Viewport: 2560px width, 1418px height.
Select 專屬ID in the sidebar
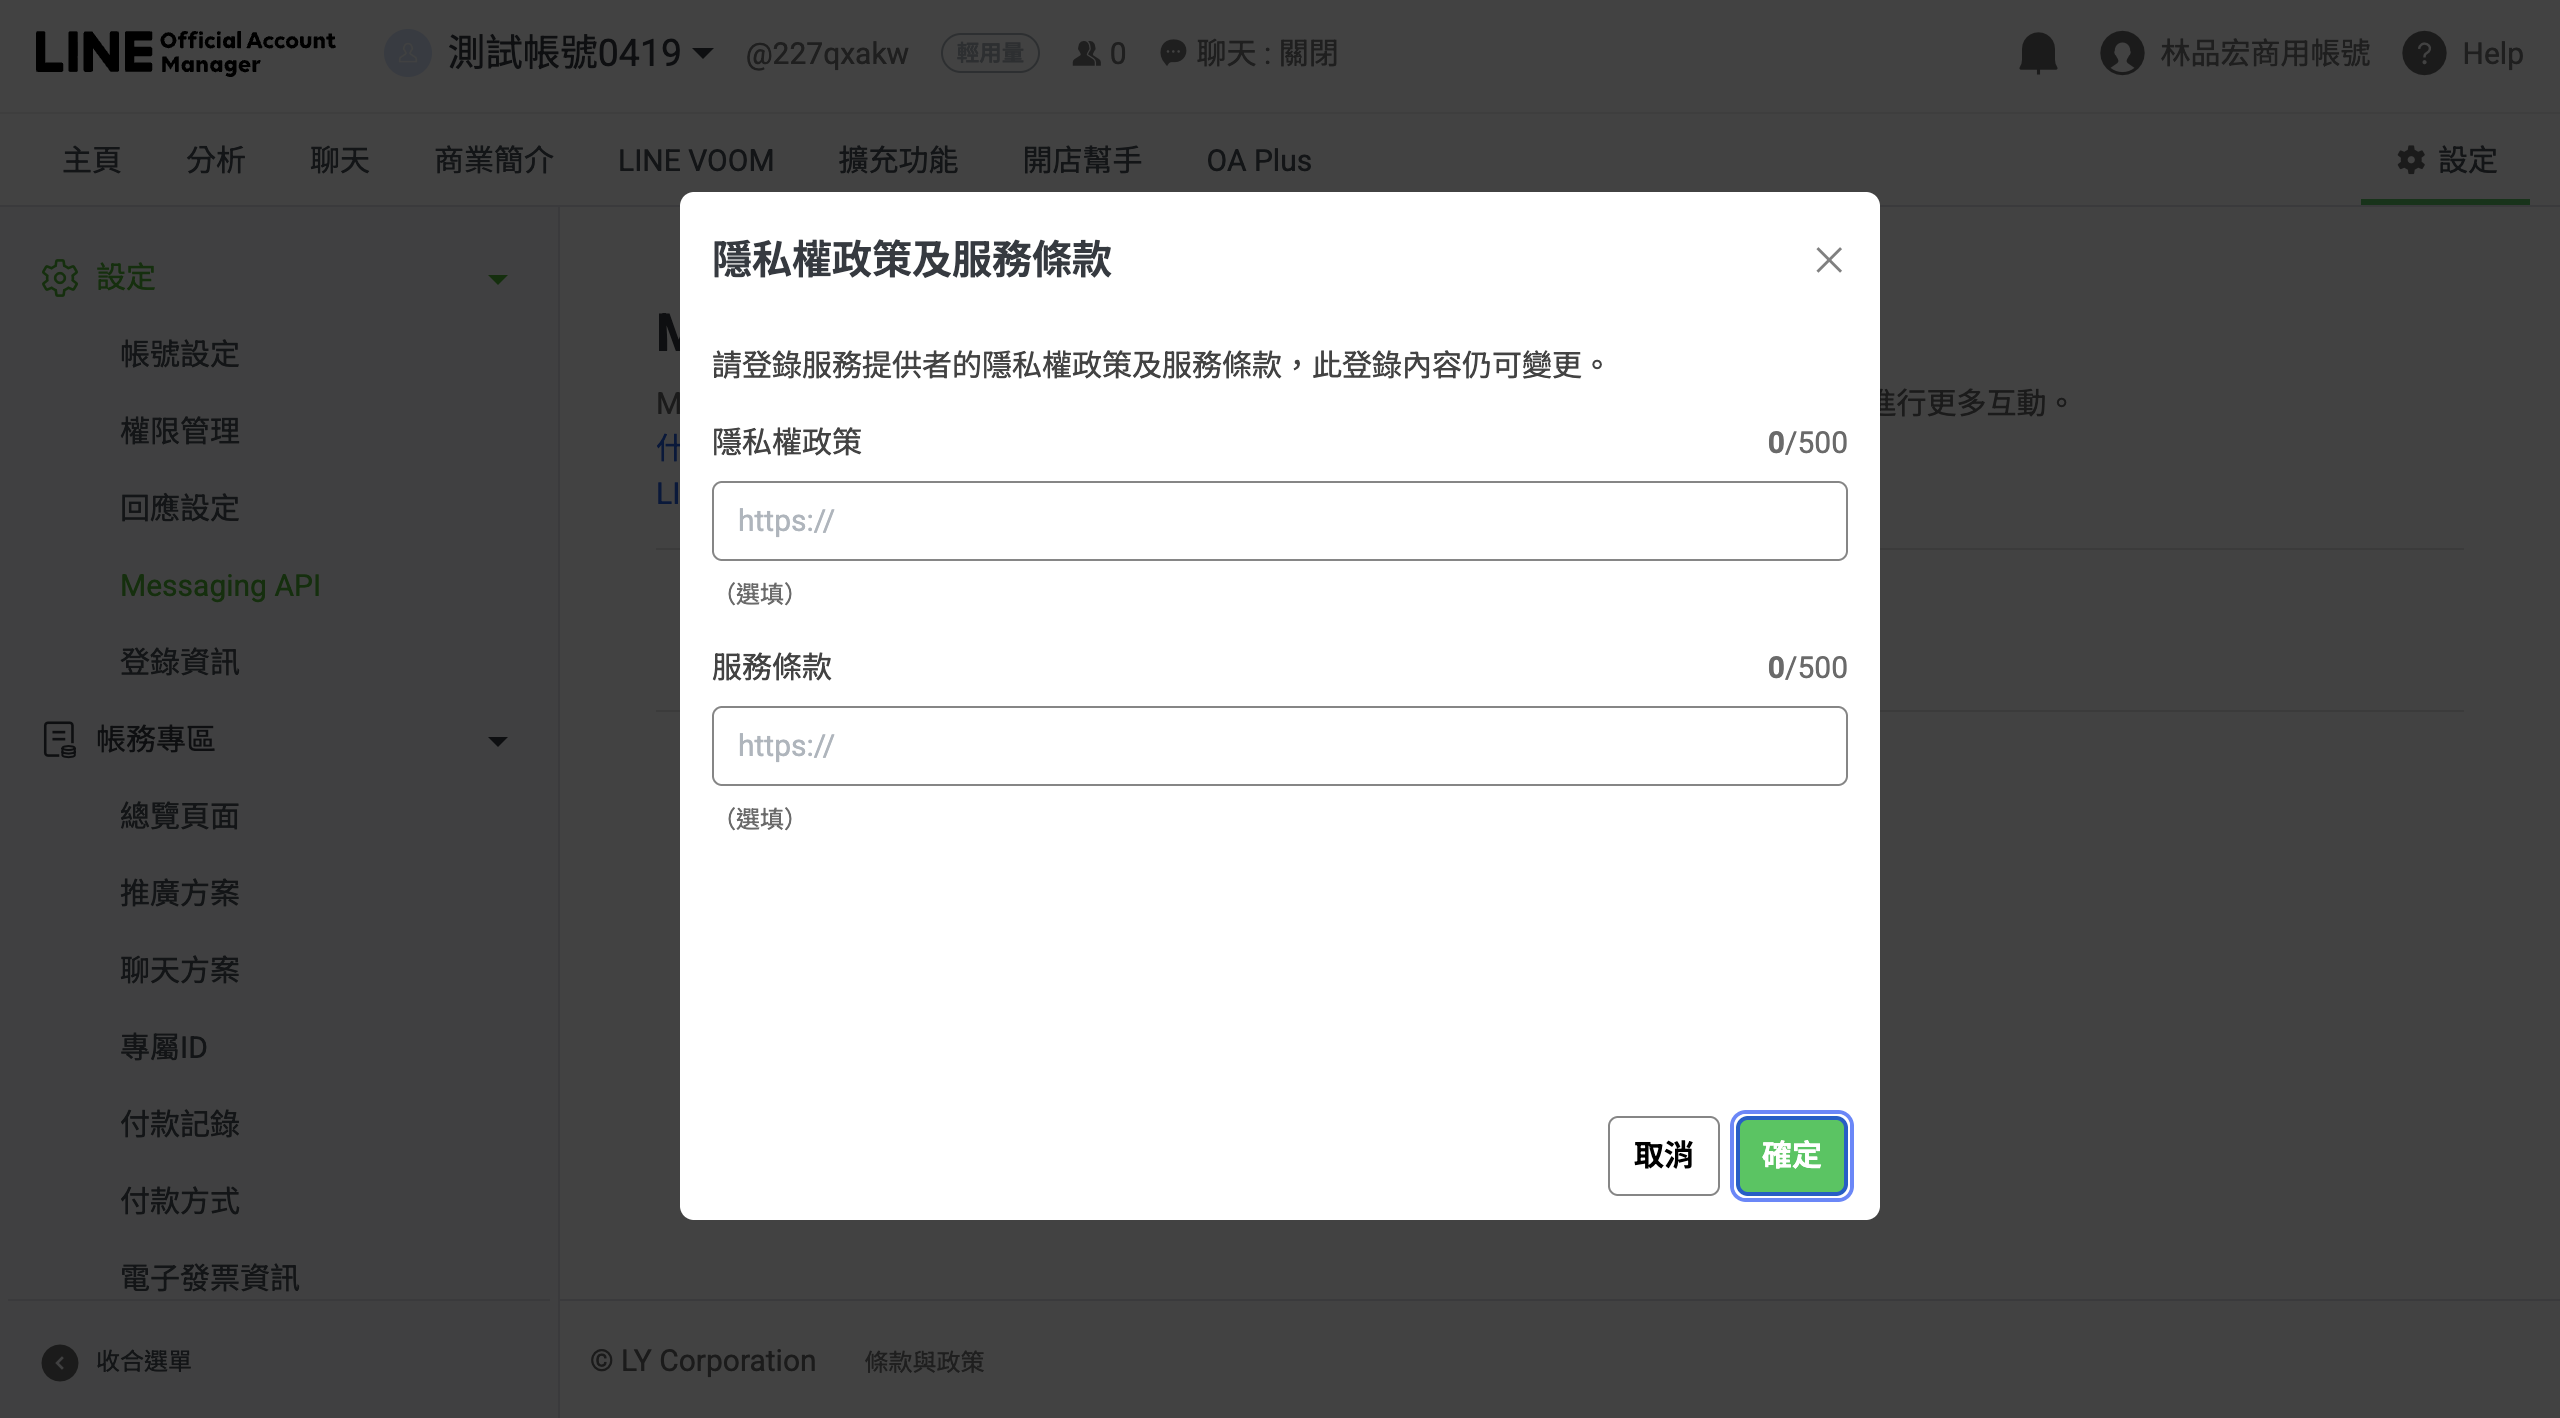[164, 1047]
